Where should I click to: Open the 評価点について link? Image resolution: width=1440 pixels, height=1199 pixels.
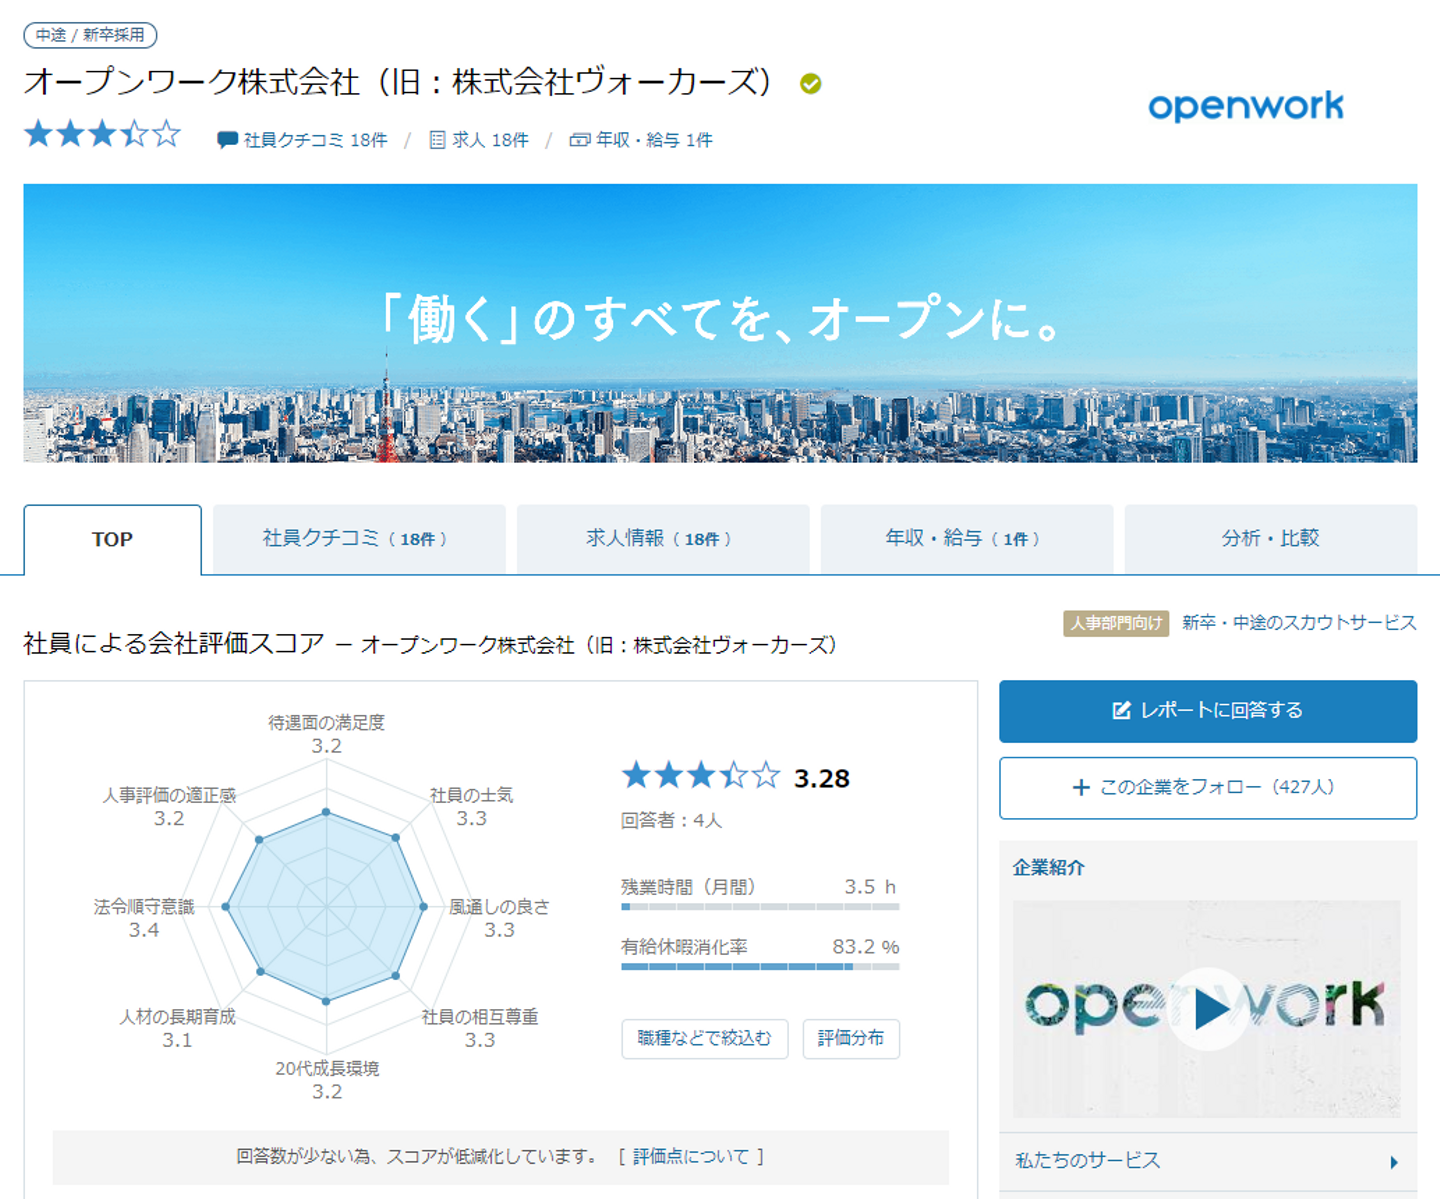691,1157
